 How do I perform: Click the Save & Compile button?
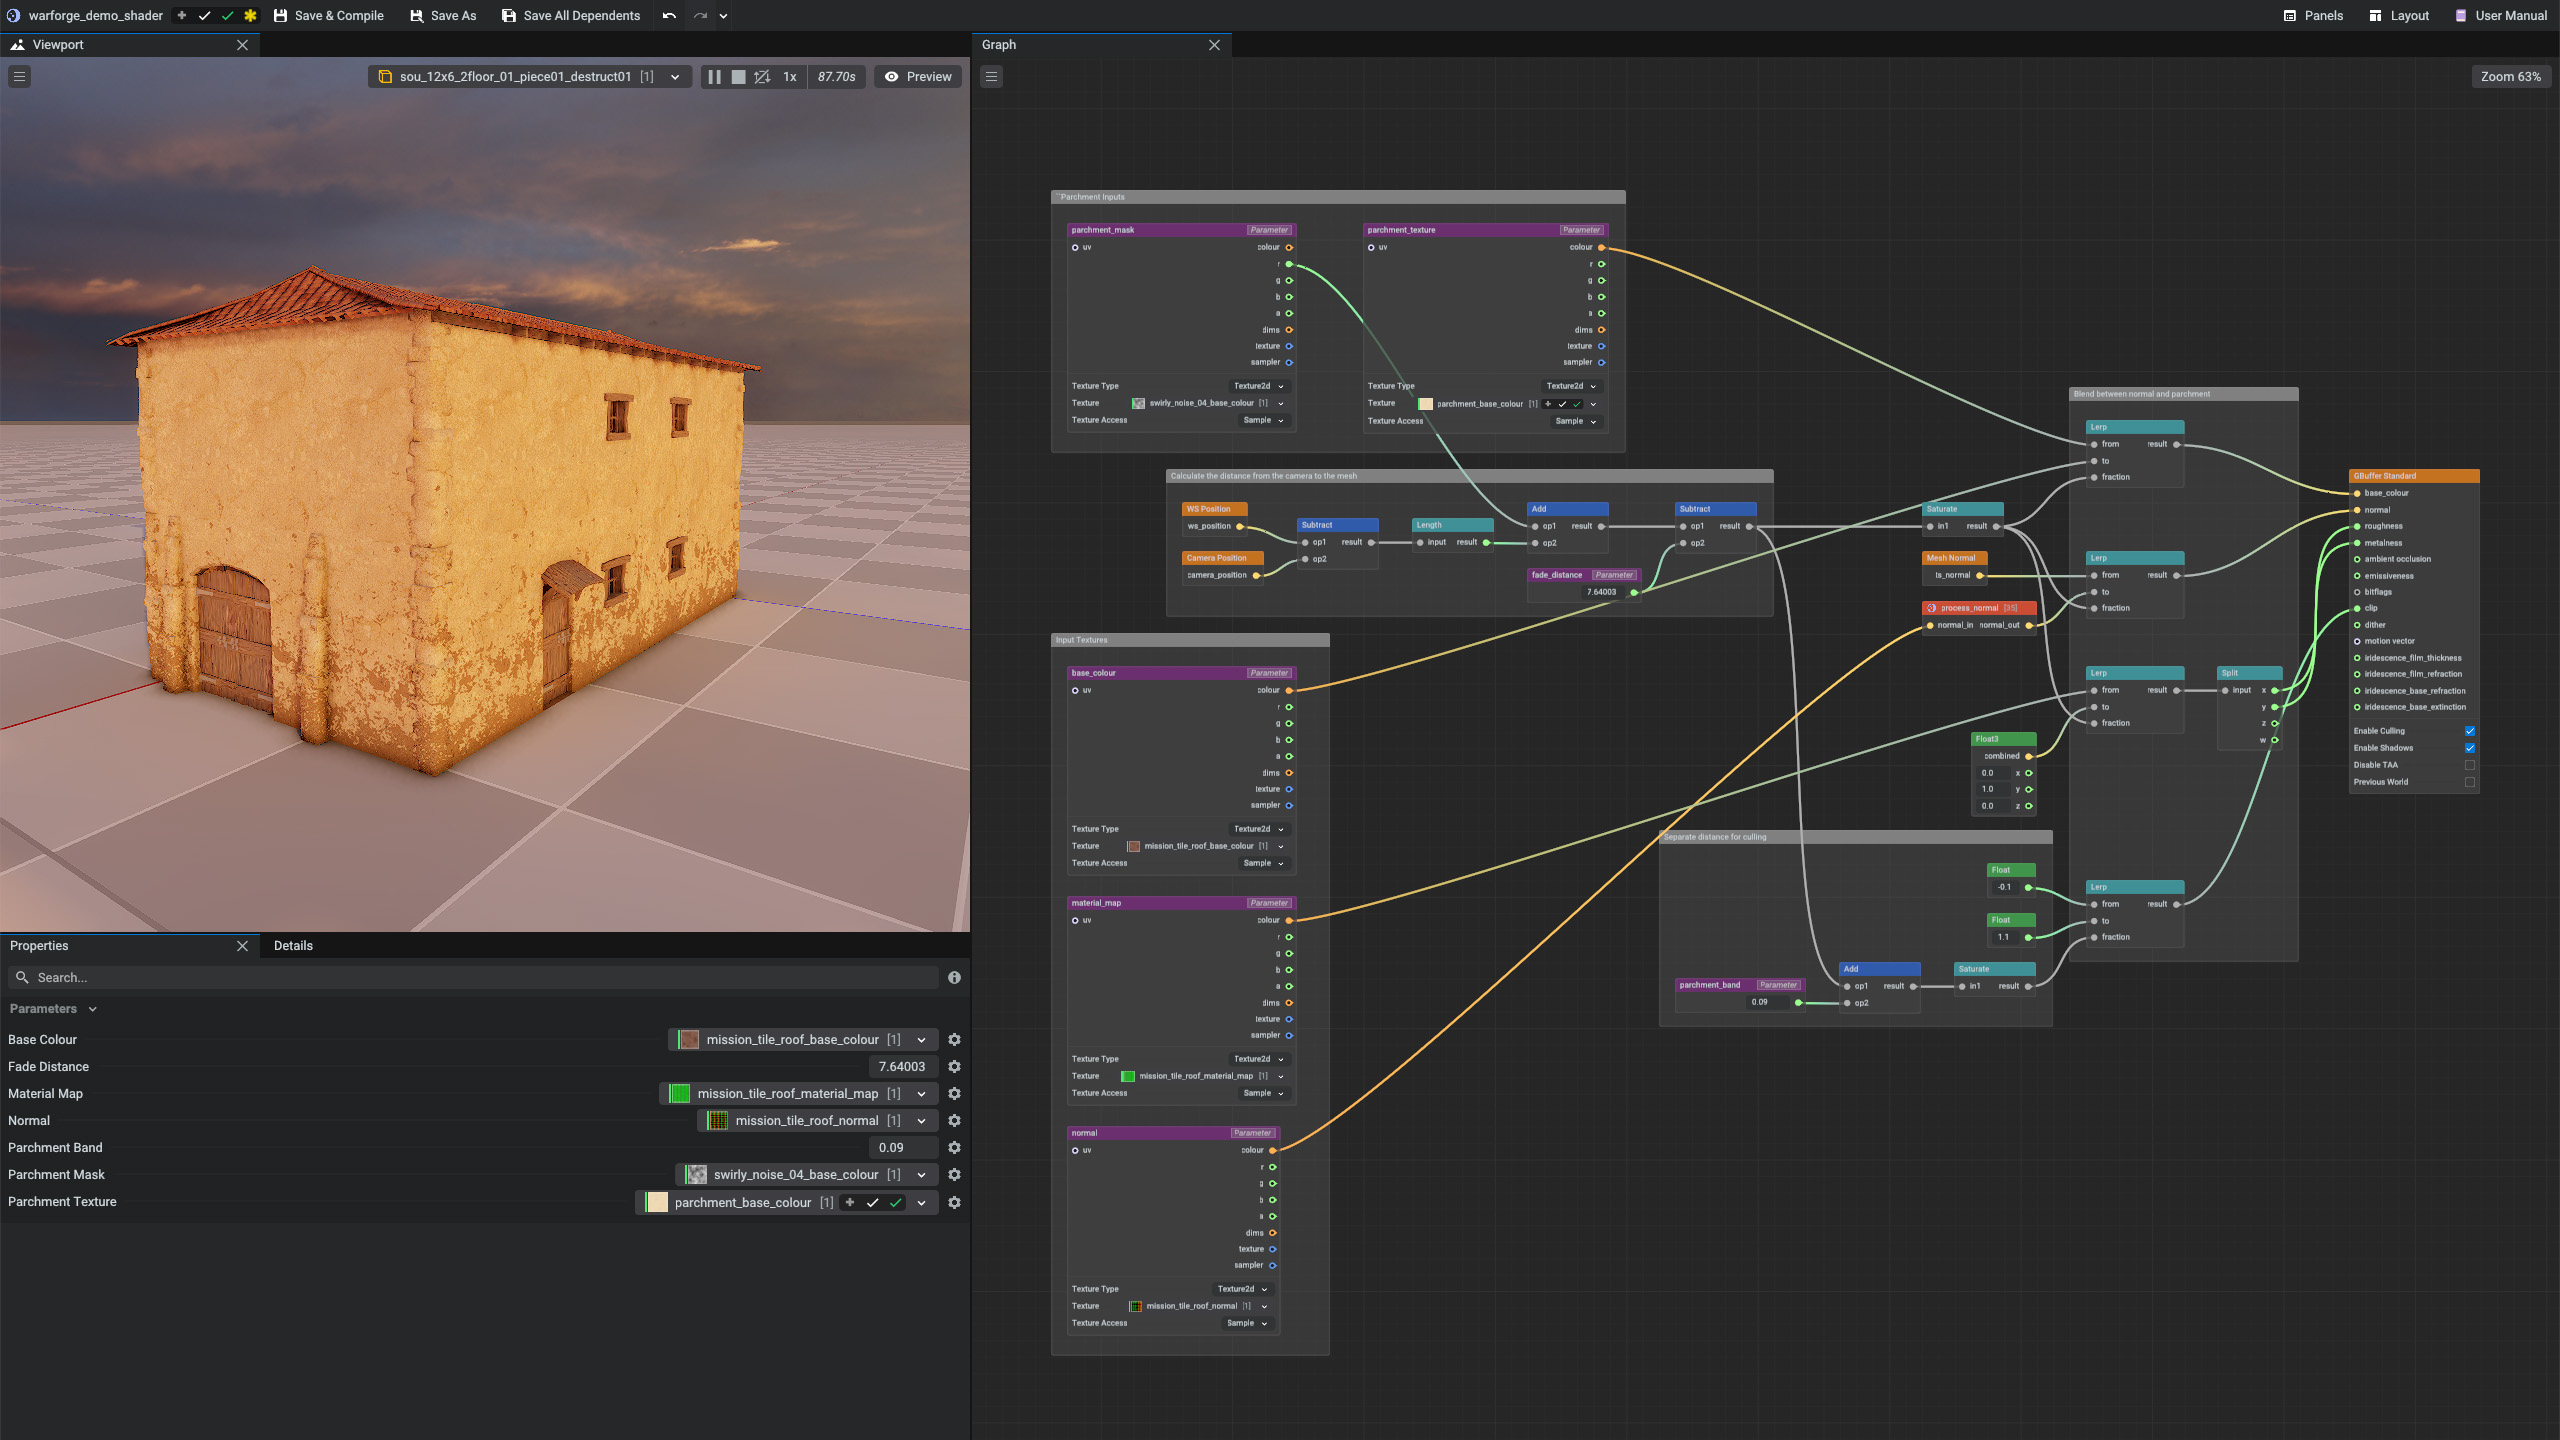(x=328, y=16)
